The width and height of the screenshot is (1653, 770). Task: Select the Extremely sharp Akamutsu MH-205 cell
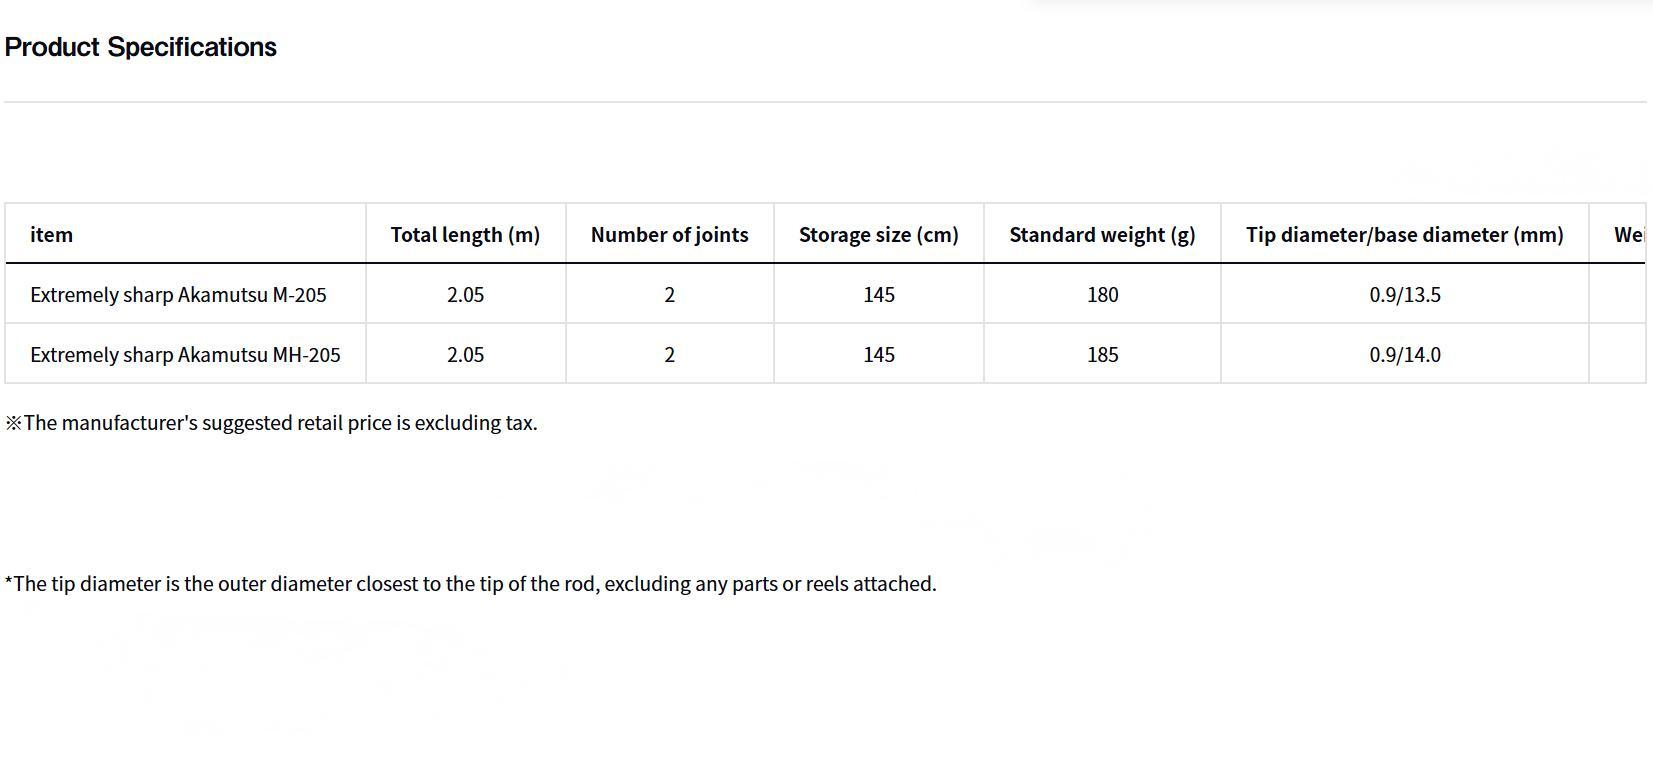point(185,355)
